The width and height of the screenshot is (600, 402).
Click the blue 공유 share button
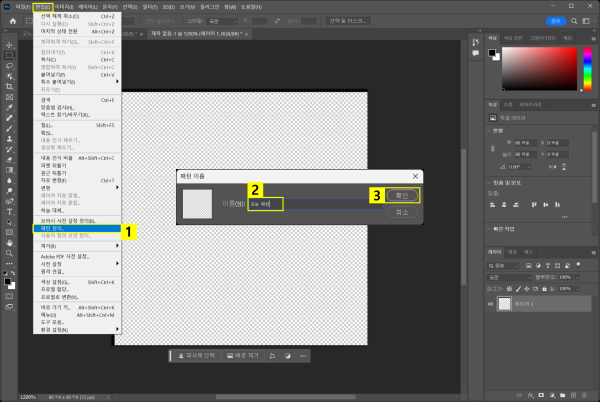pos(556,21)
